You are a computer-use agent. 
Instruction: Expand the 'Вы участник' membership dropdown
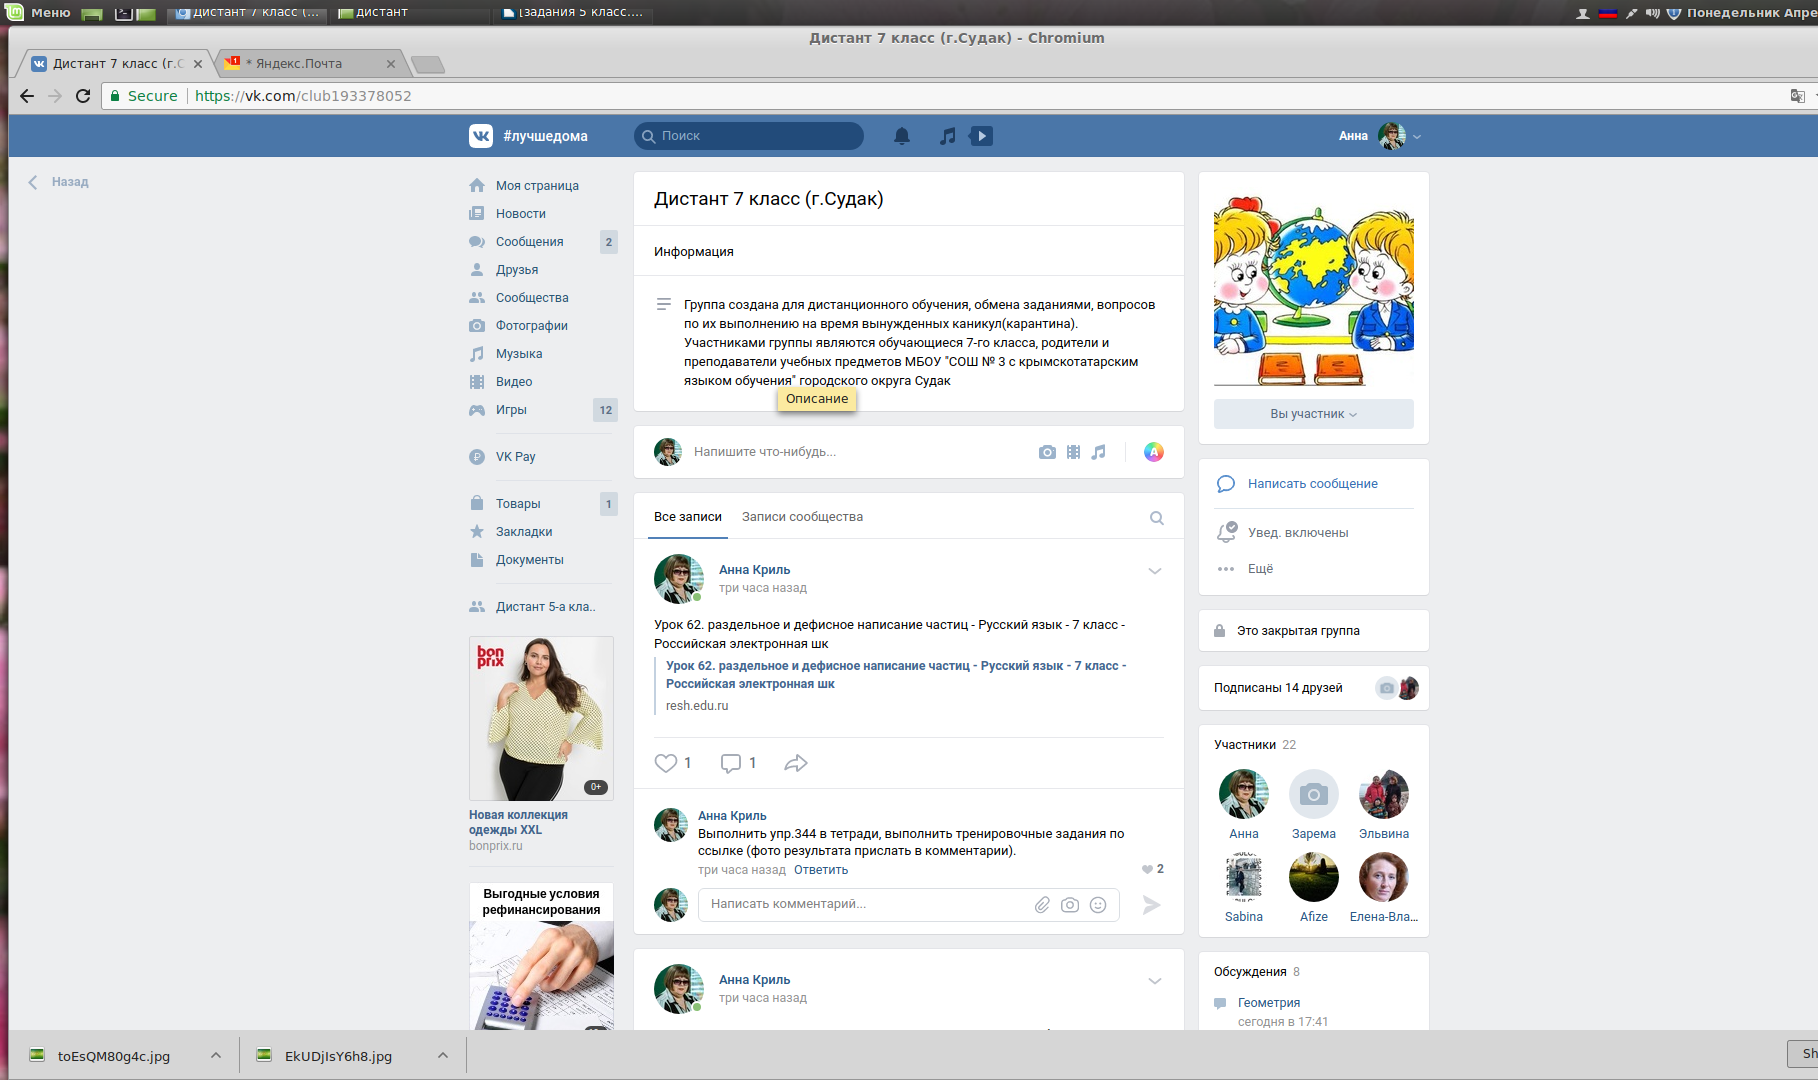pyautogui.click(x=1313, y=414)
